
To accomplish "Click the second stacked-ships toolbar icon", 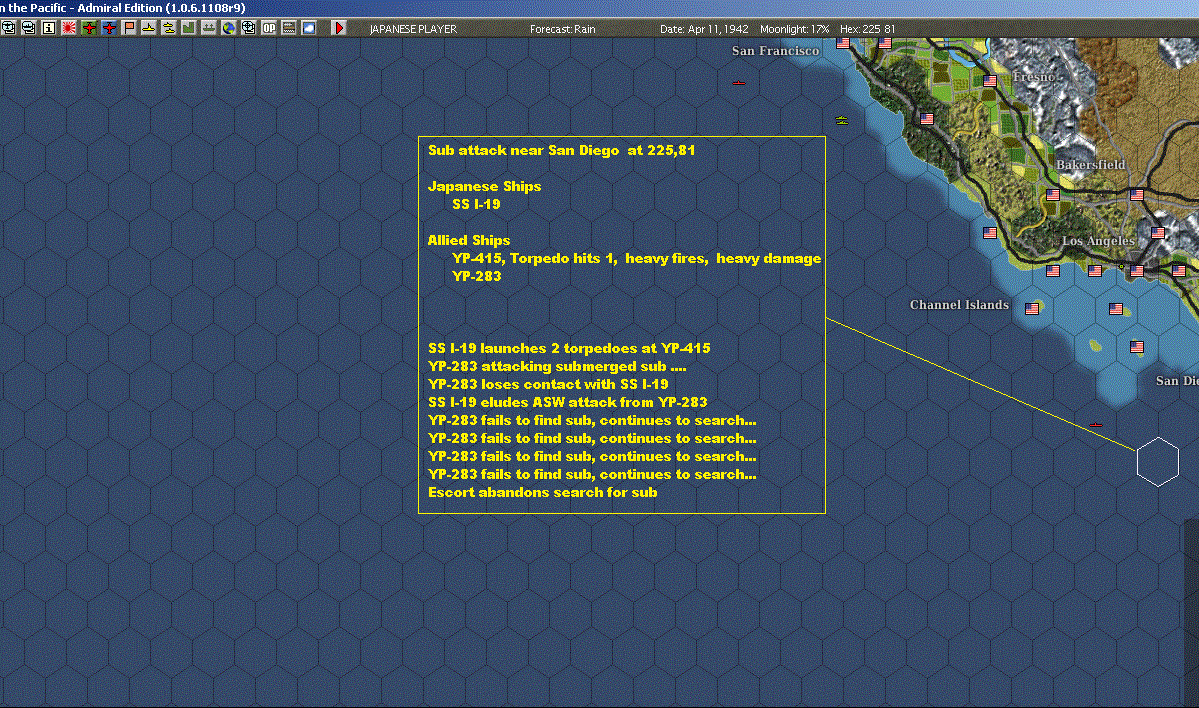I will tap(28, 28).
